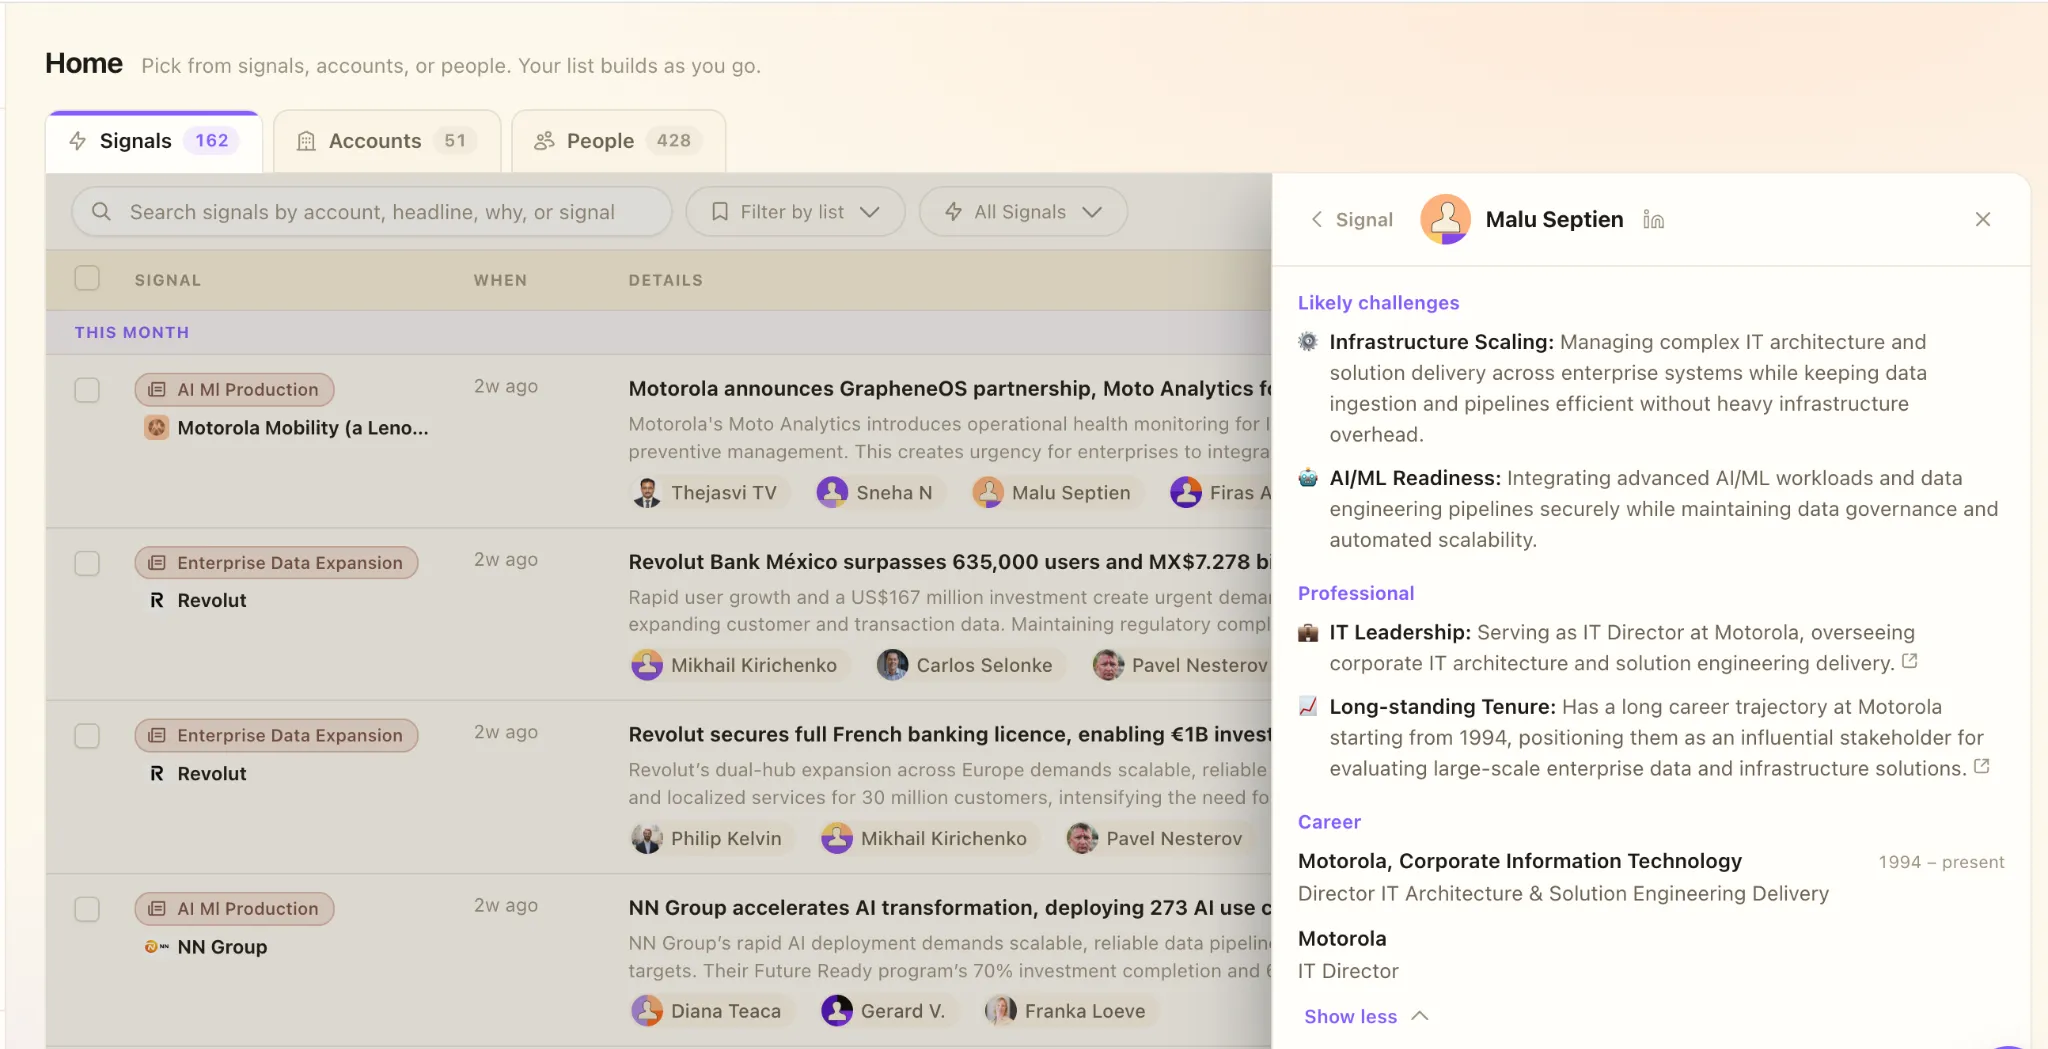Click Enterprise Data Expansion tag on French licence row
The width and height of the screenshot is (2048, 1049).
coord(276,736)
